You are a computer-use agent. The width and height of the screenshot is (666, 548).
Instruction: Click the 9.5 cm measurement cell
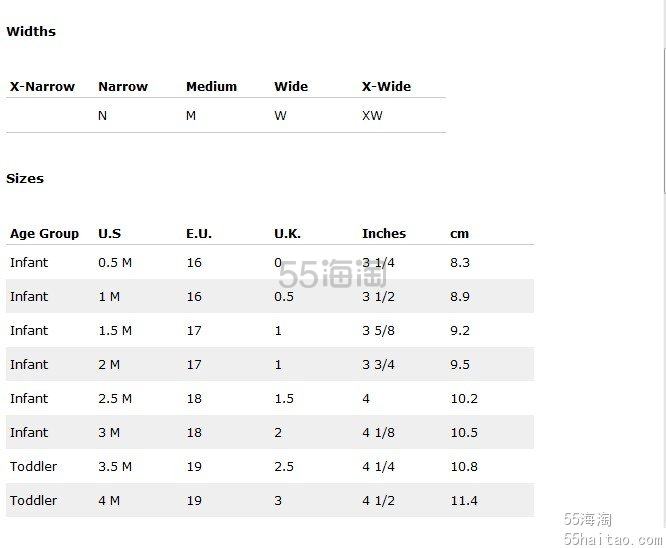click(x=460, y=364)
